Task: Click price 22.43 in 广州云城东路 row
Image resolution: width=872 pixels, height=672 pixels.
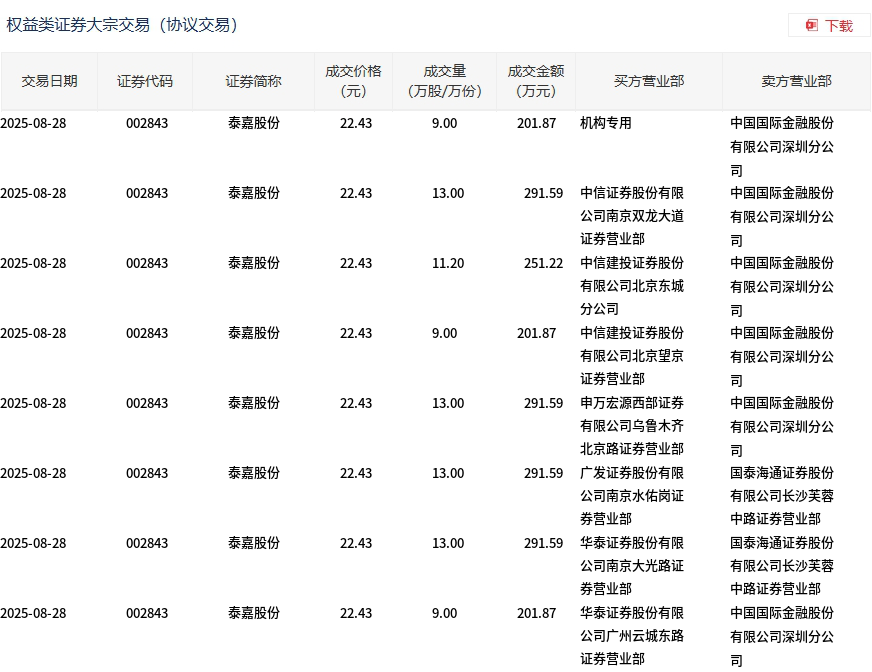Action: [356, 613]
